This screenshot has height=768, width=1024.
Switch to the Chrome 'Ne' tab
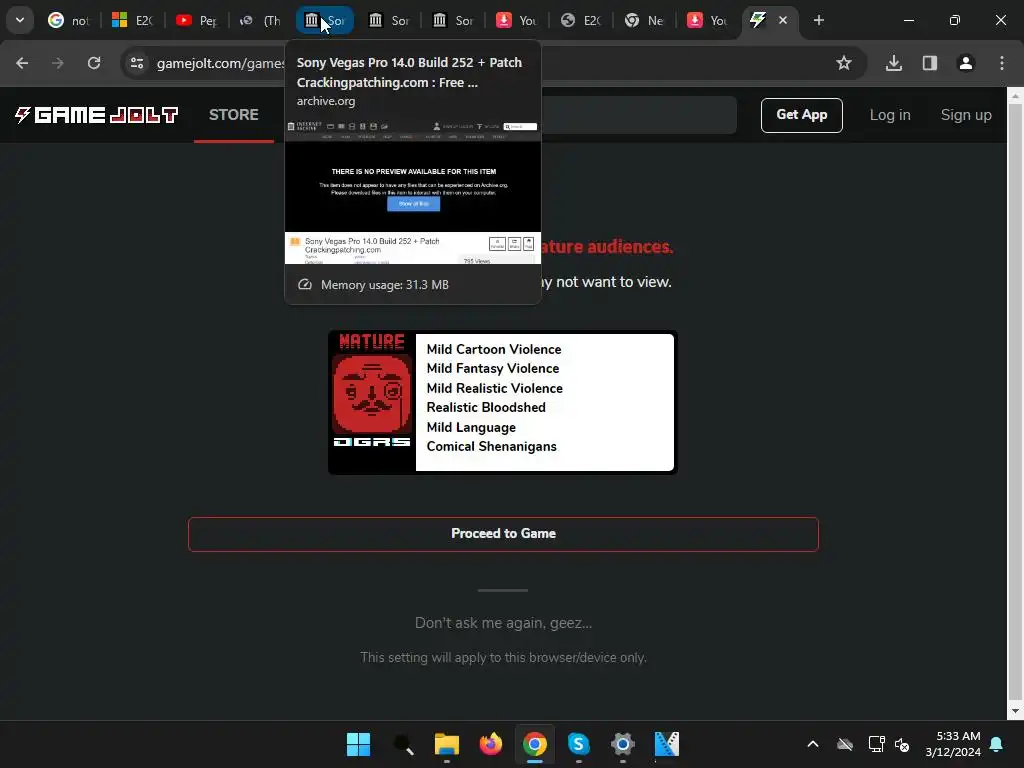(x=644, y=20)
